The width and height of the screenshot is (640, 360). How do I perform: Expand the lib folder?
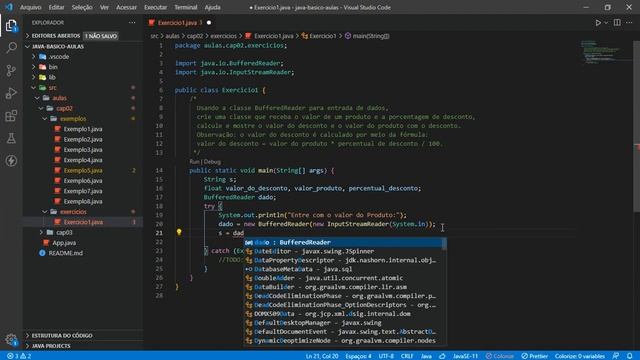pyautogui.click(x=52, y=77)
